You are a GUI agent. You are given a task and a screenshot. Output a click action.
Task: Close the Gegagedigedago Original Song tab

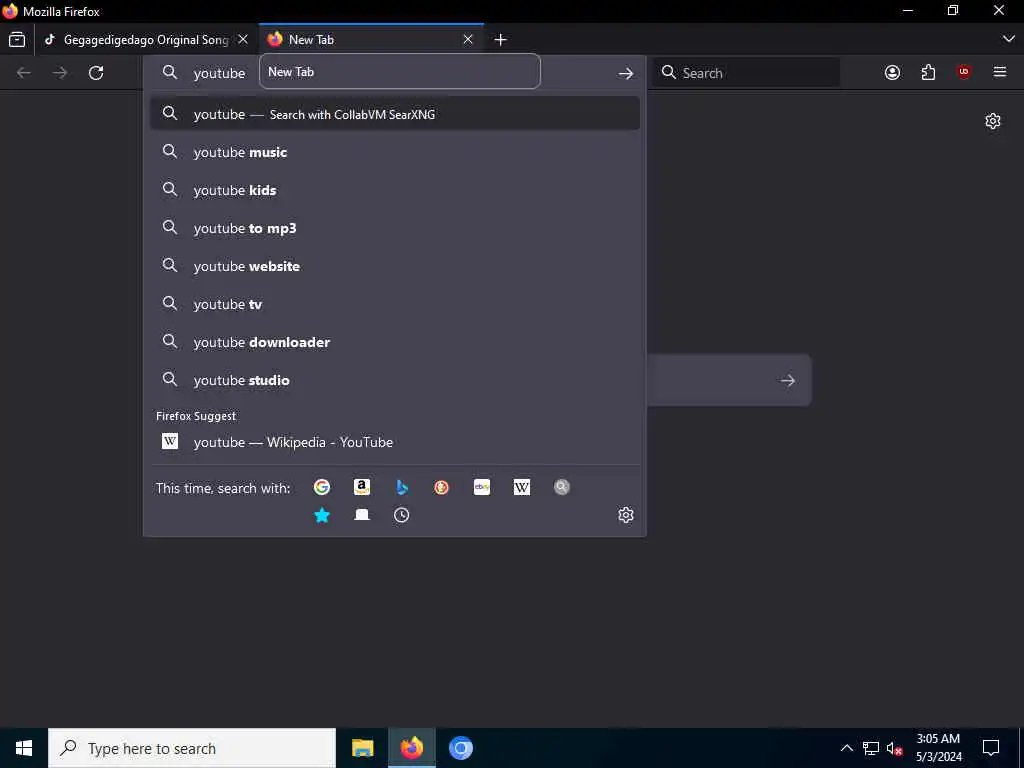tap(243, 40)
